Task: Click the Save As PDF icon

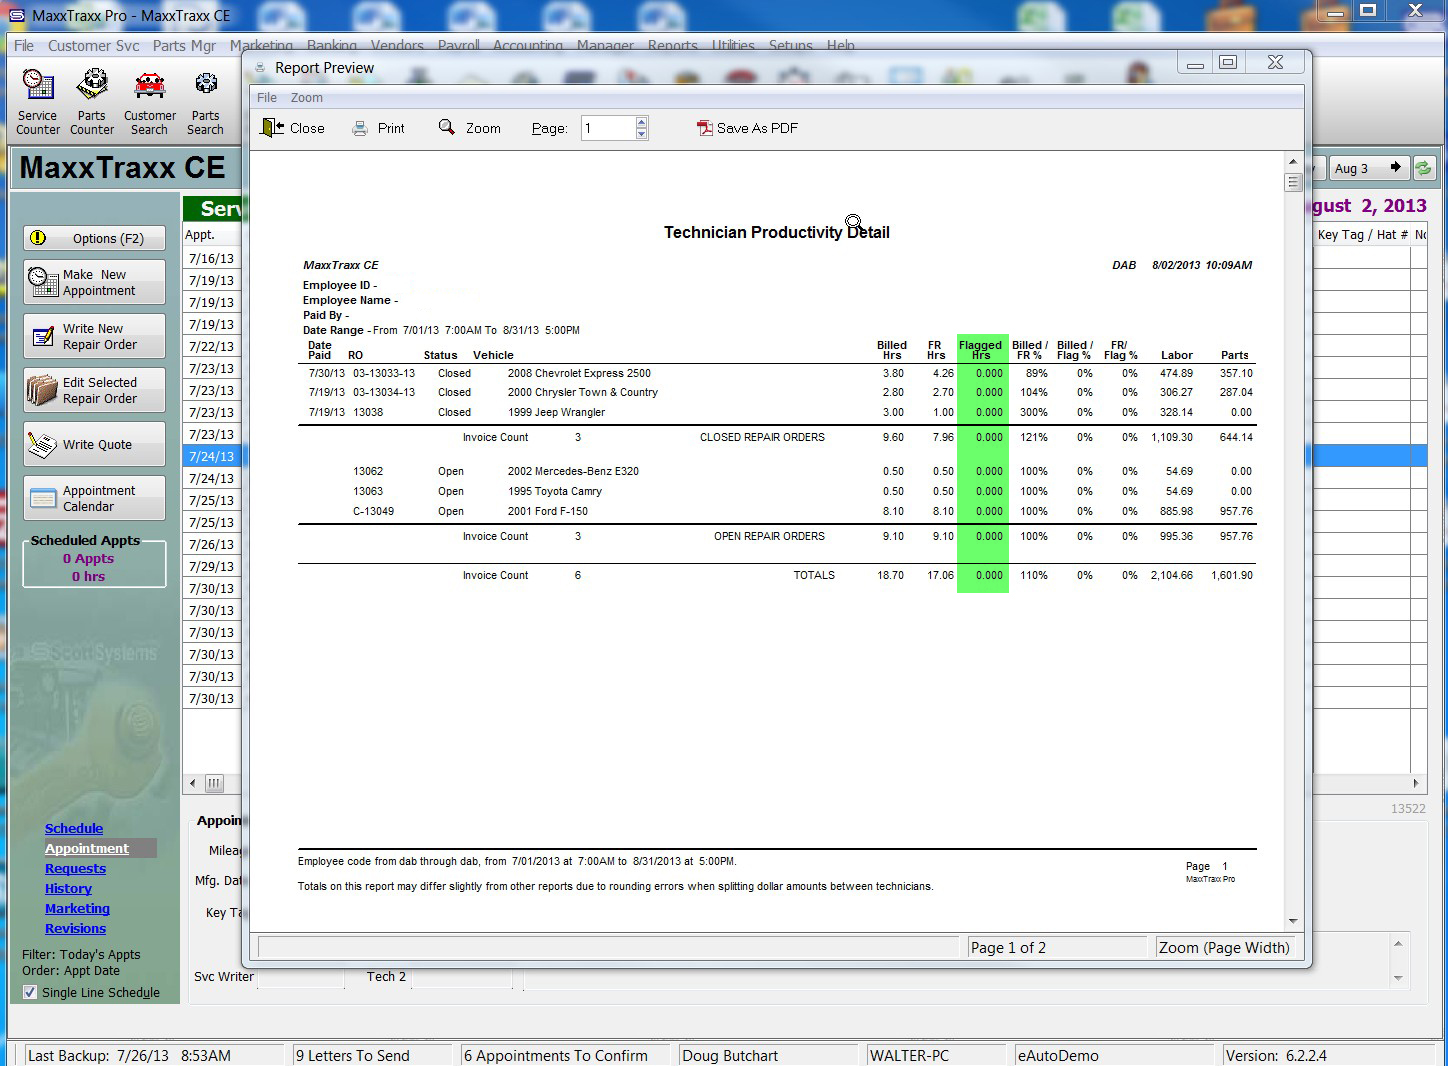Action: [705, 128]
